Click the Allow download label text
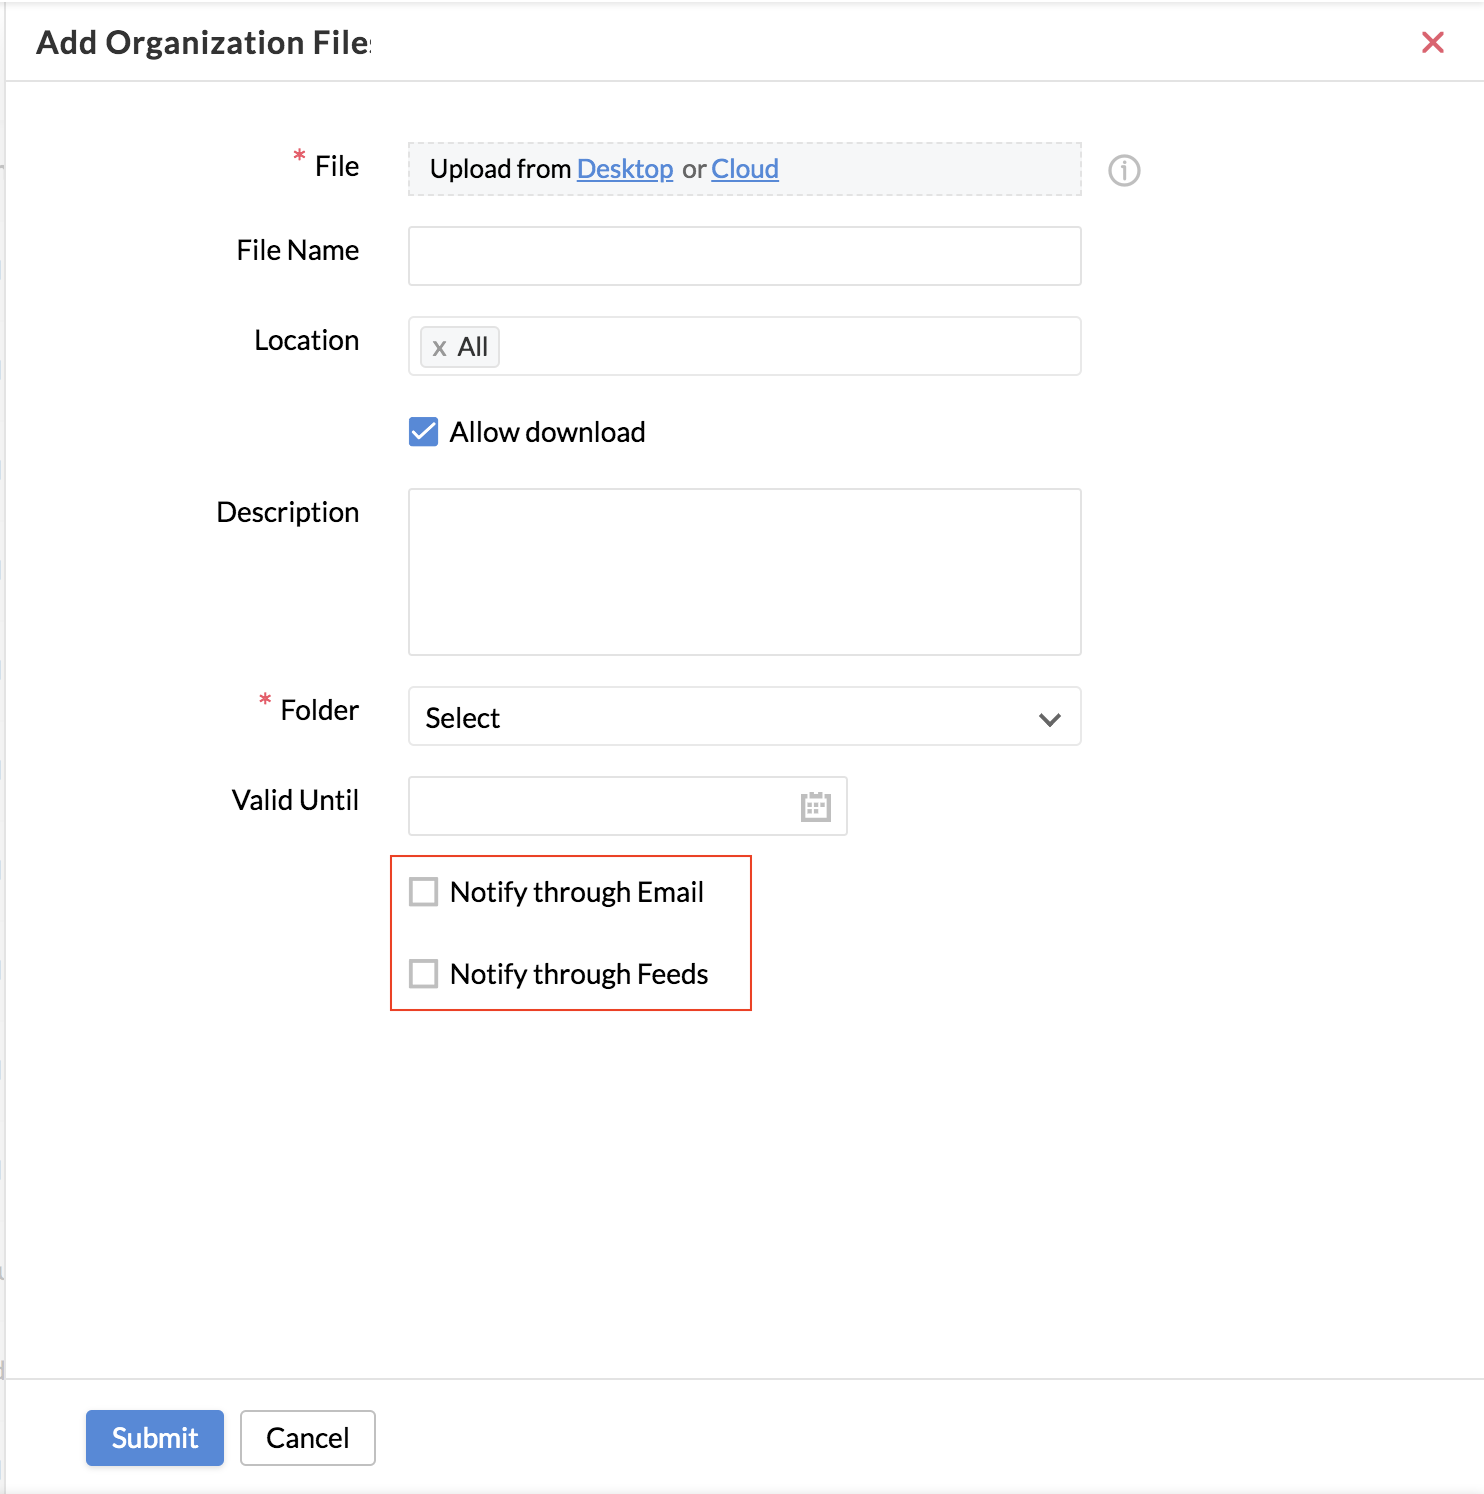The image size is (1484, 1494). pos(547,432)
